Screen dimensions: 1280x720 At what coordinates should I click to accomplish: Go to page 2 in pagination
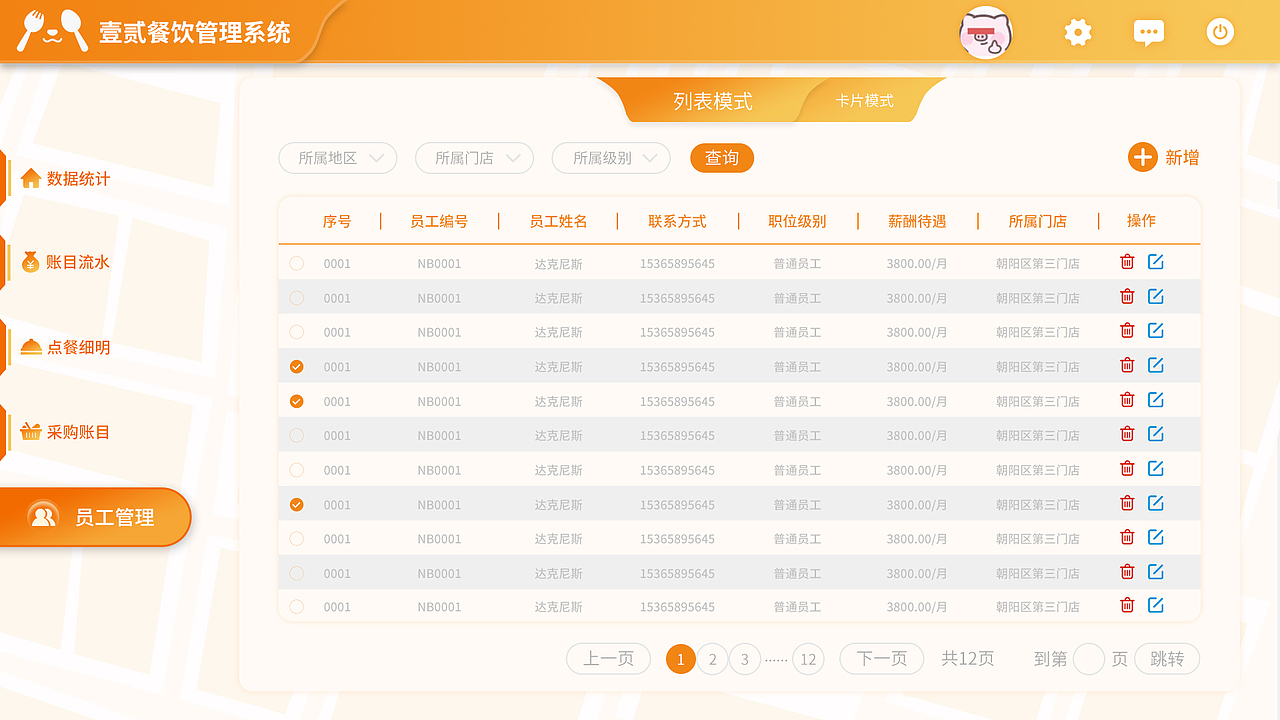(713, 659)
